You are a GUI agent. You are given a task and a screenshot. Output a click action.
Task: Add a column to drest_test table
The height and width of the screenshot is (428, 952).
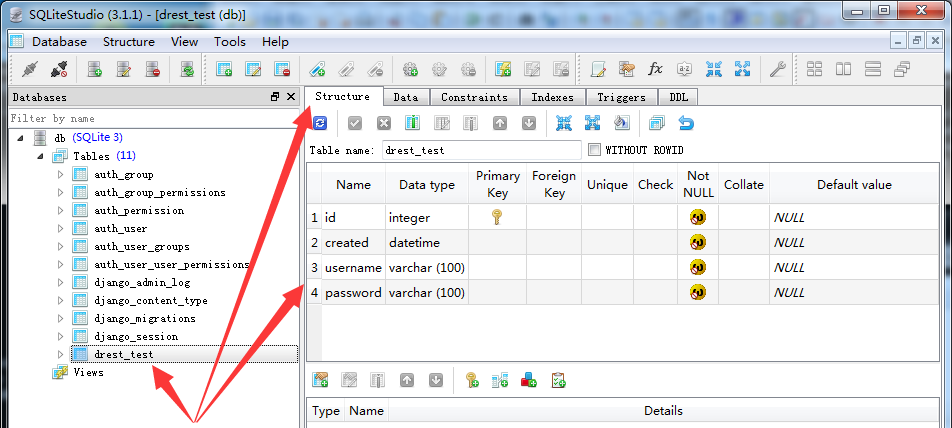413,123
